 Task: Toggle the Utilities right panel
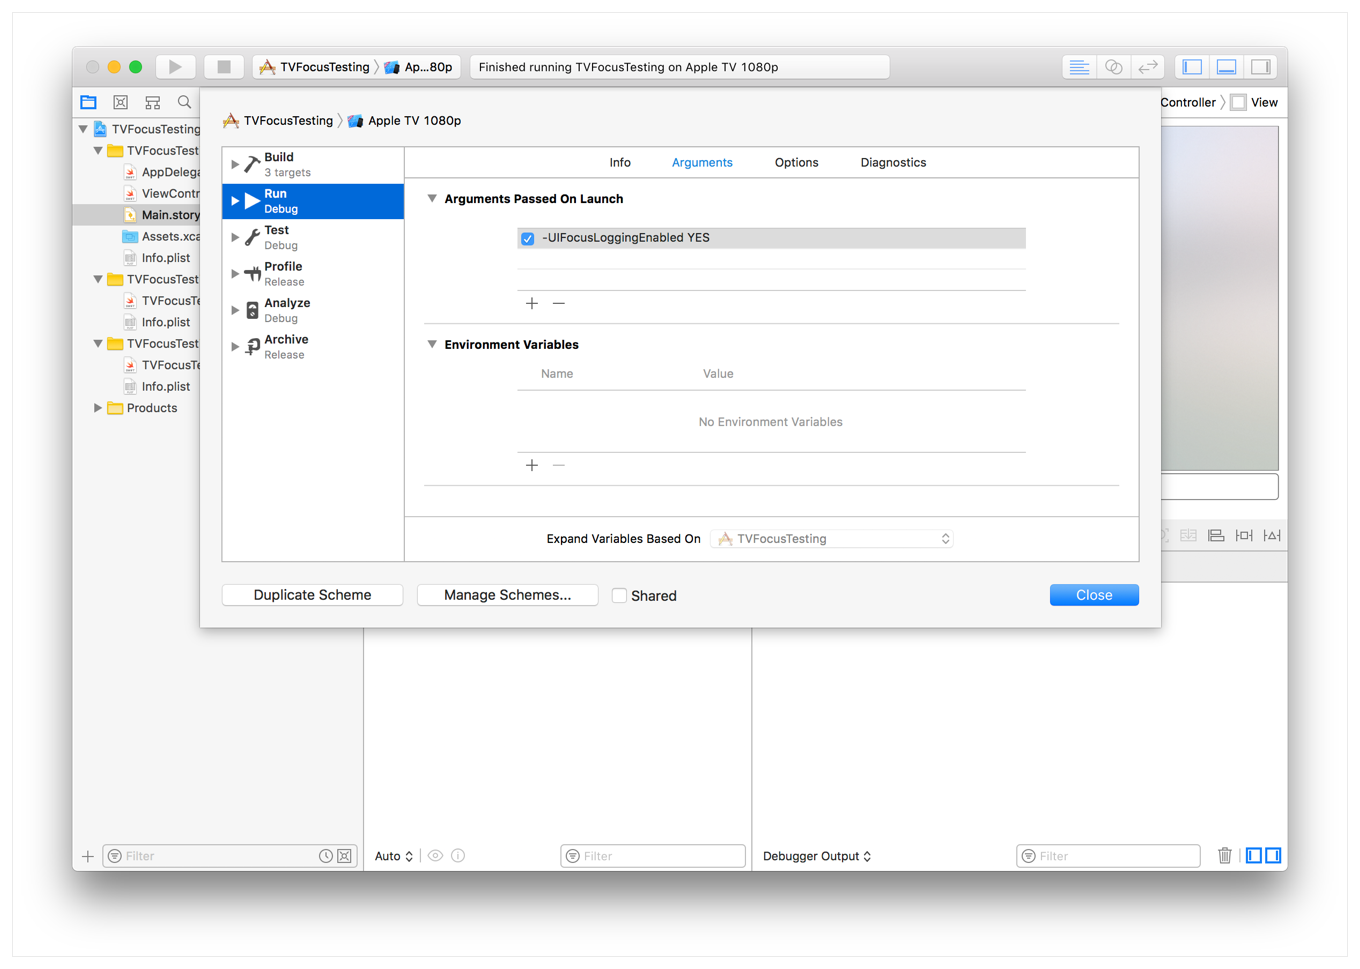(1261, 67)
